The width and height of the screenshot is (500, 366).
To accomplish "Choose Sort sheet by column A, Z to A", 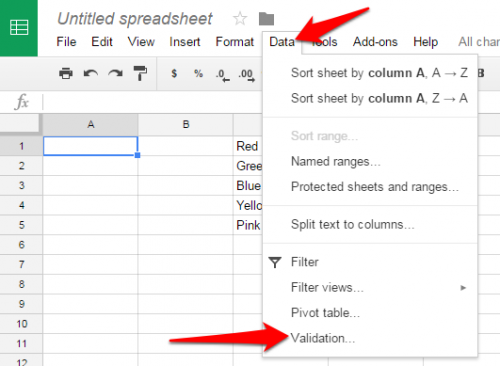I will [x=370, y=99].
